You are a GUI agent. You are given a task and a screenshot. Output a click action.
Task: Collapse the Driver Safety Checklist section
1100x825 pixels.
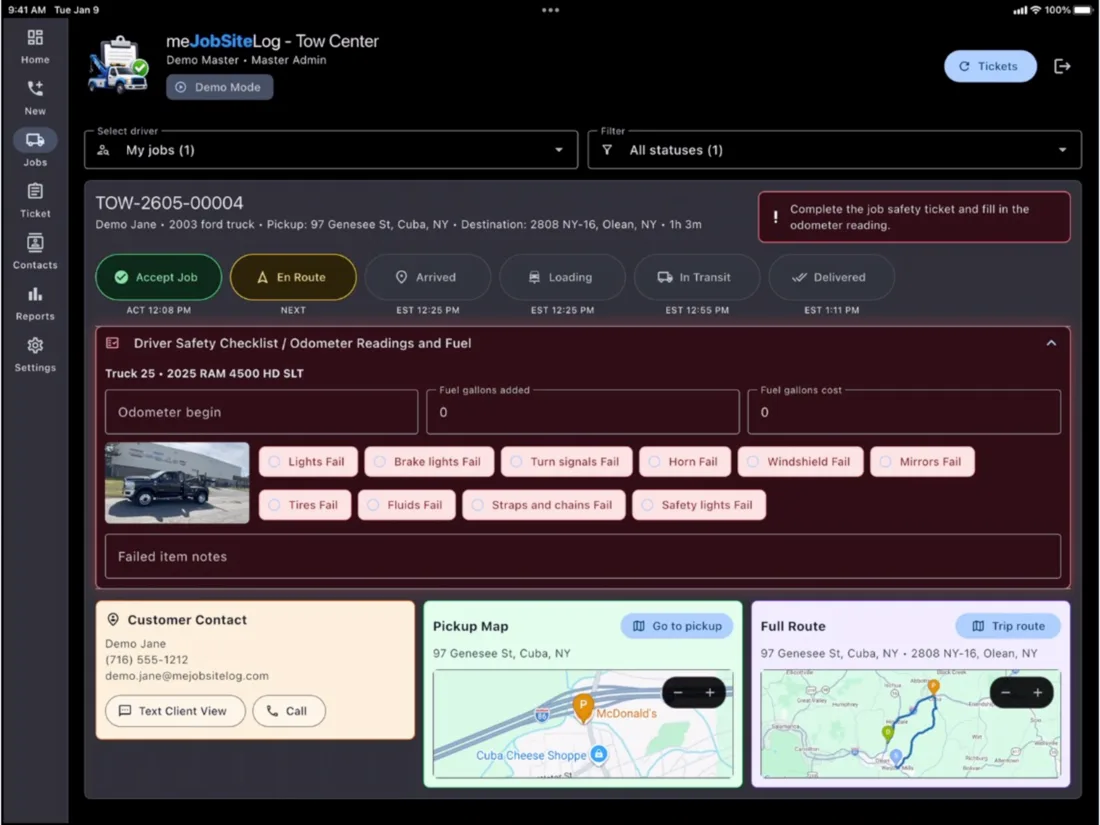pyautogui.click(x=1051, y=343)
